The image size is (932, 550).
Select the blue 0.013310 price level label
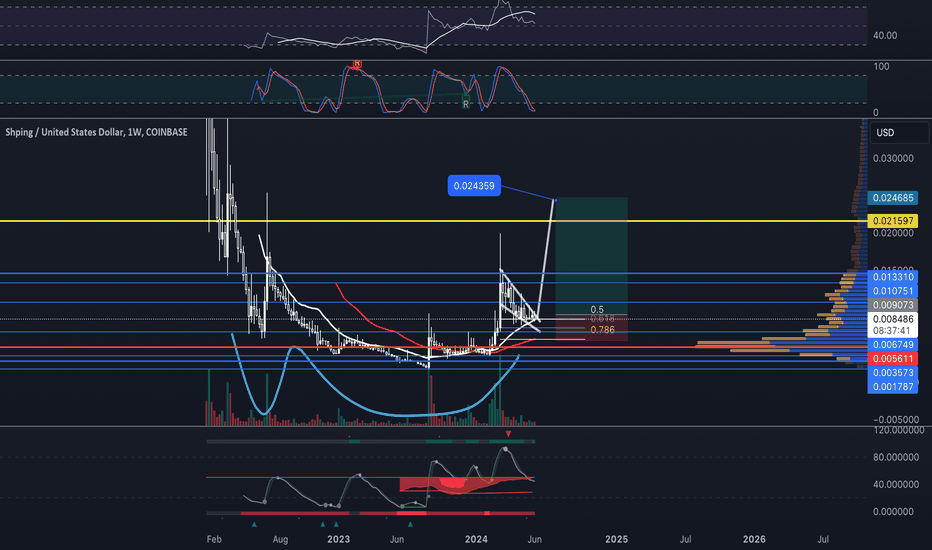point(893,277)
